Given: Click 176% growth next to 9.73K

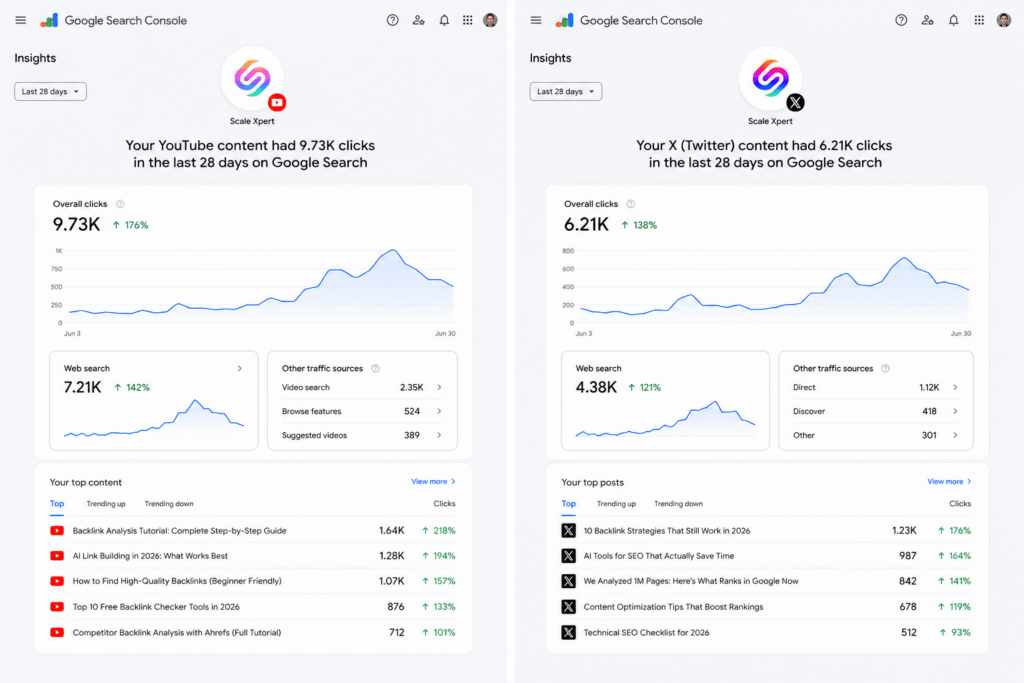Looking at the screenshot, I should tap(131, 225).
